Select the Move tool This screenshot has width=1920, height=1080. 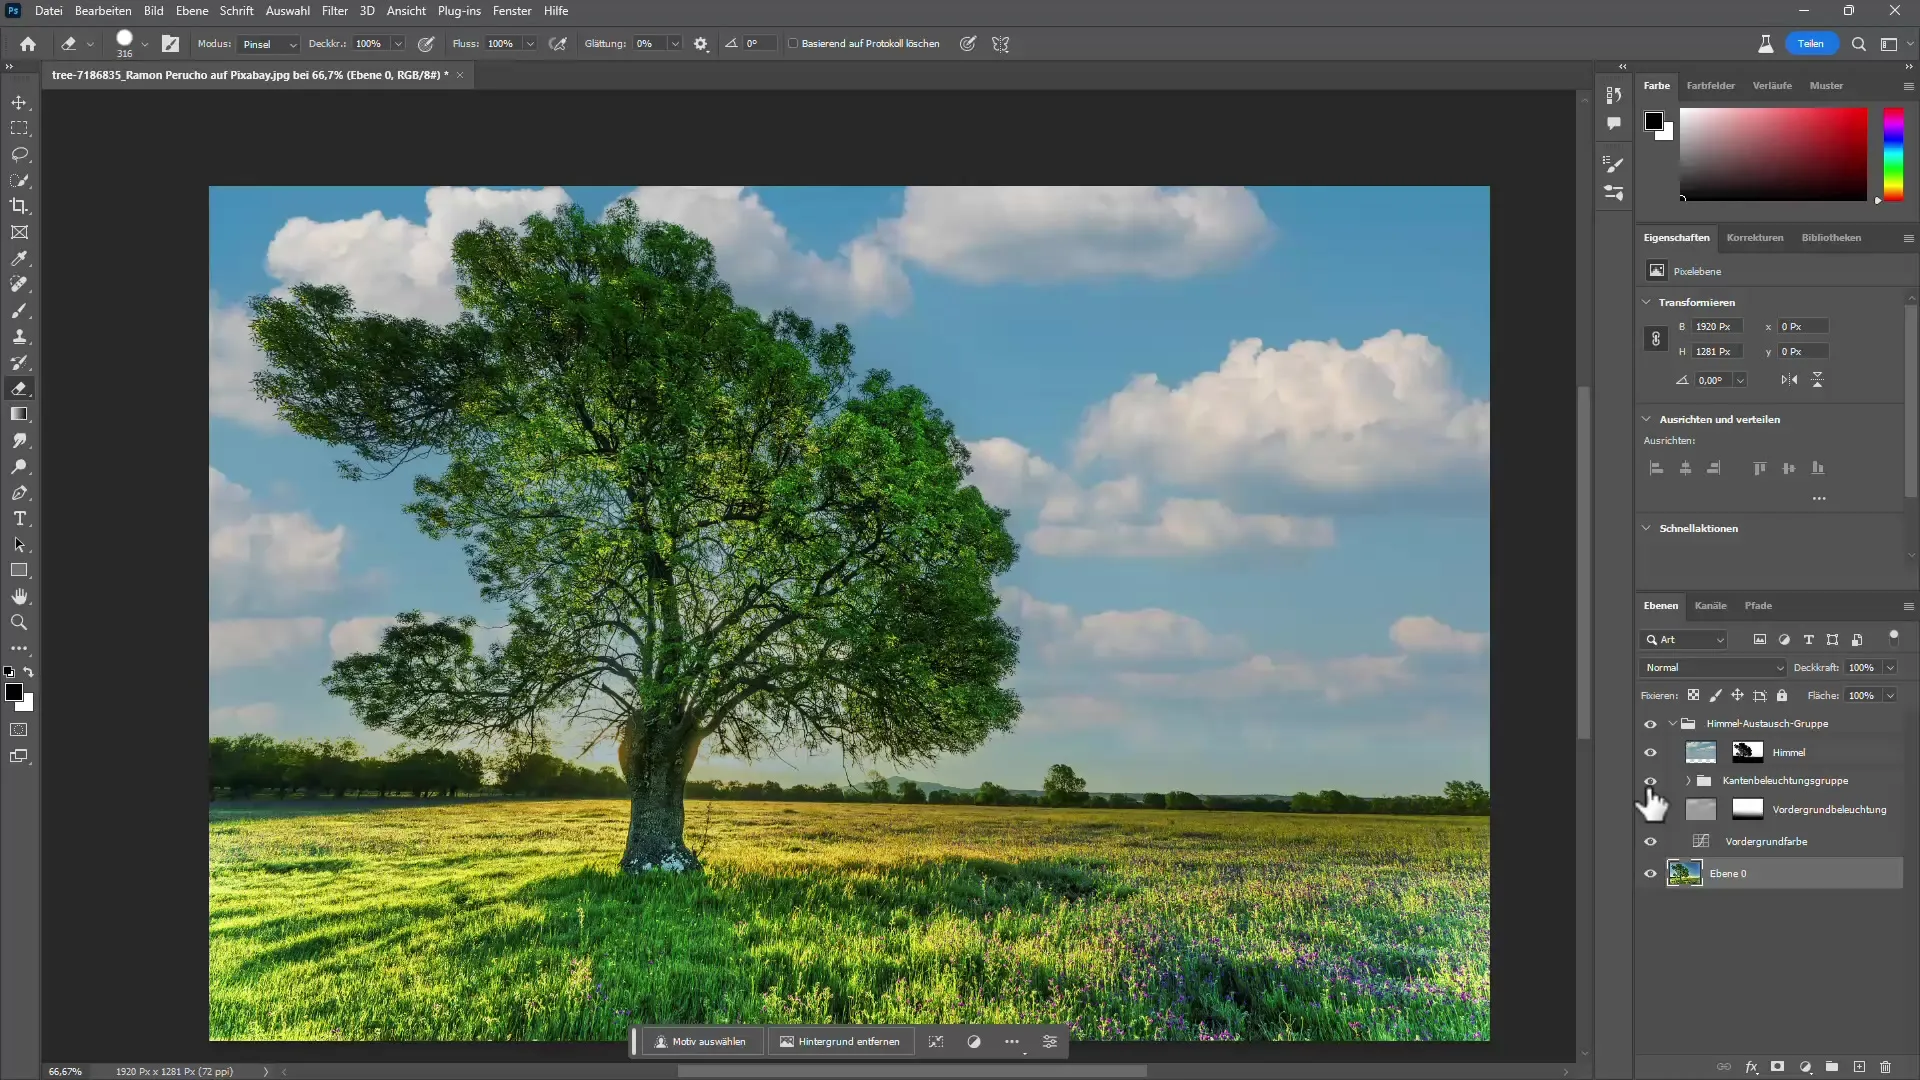click(x=20, y=102)
